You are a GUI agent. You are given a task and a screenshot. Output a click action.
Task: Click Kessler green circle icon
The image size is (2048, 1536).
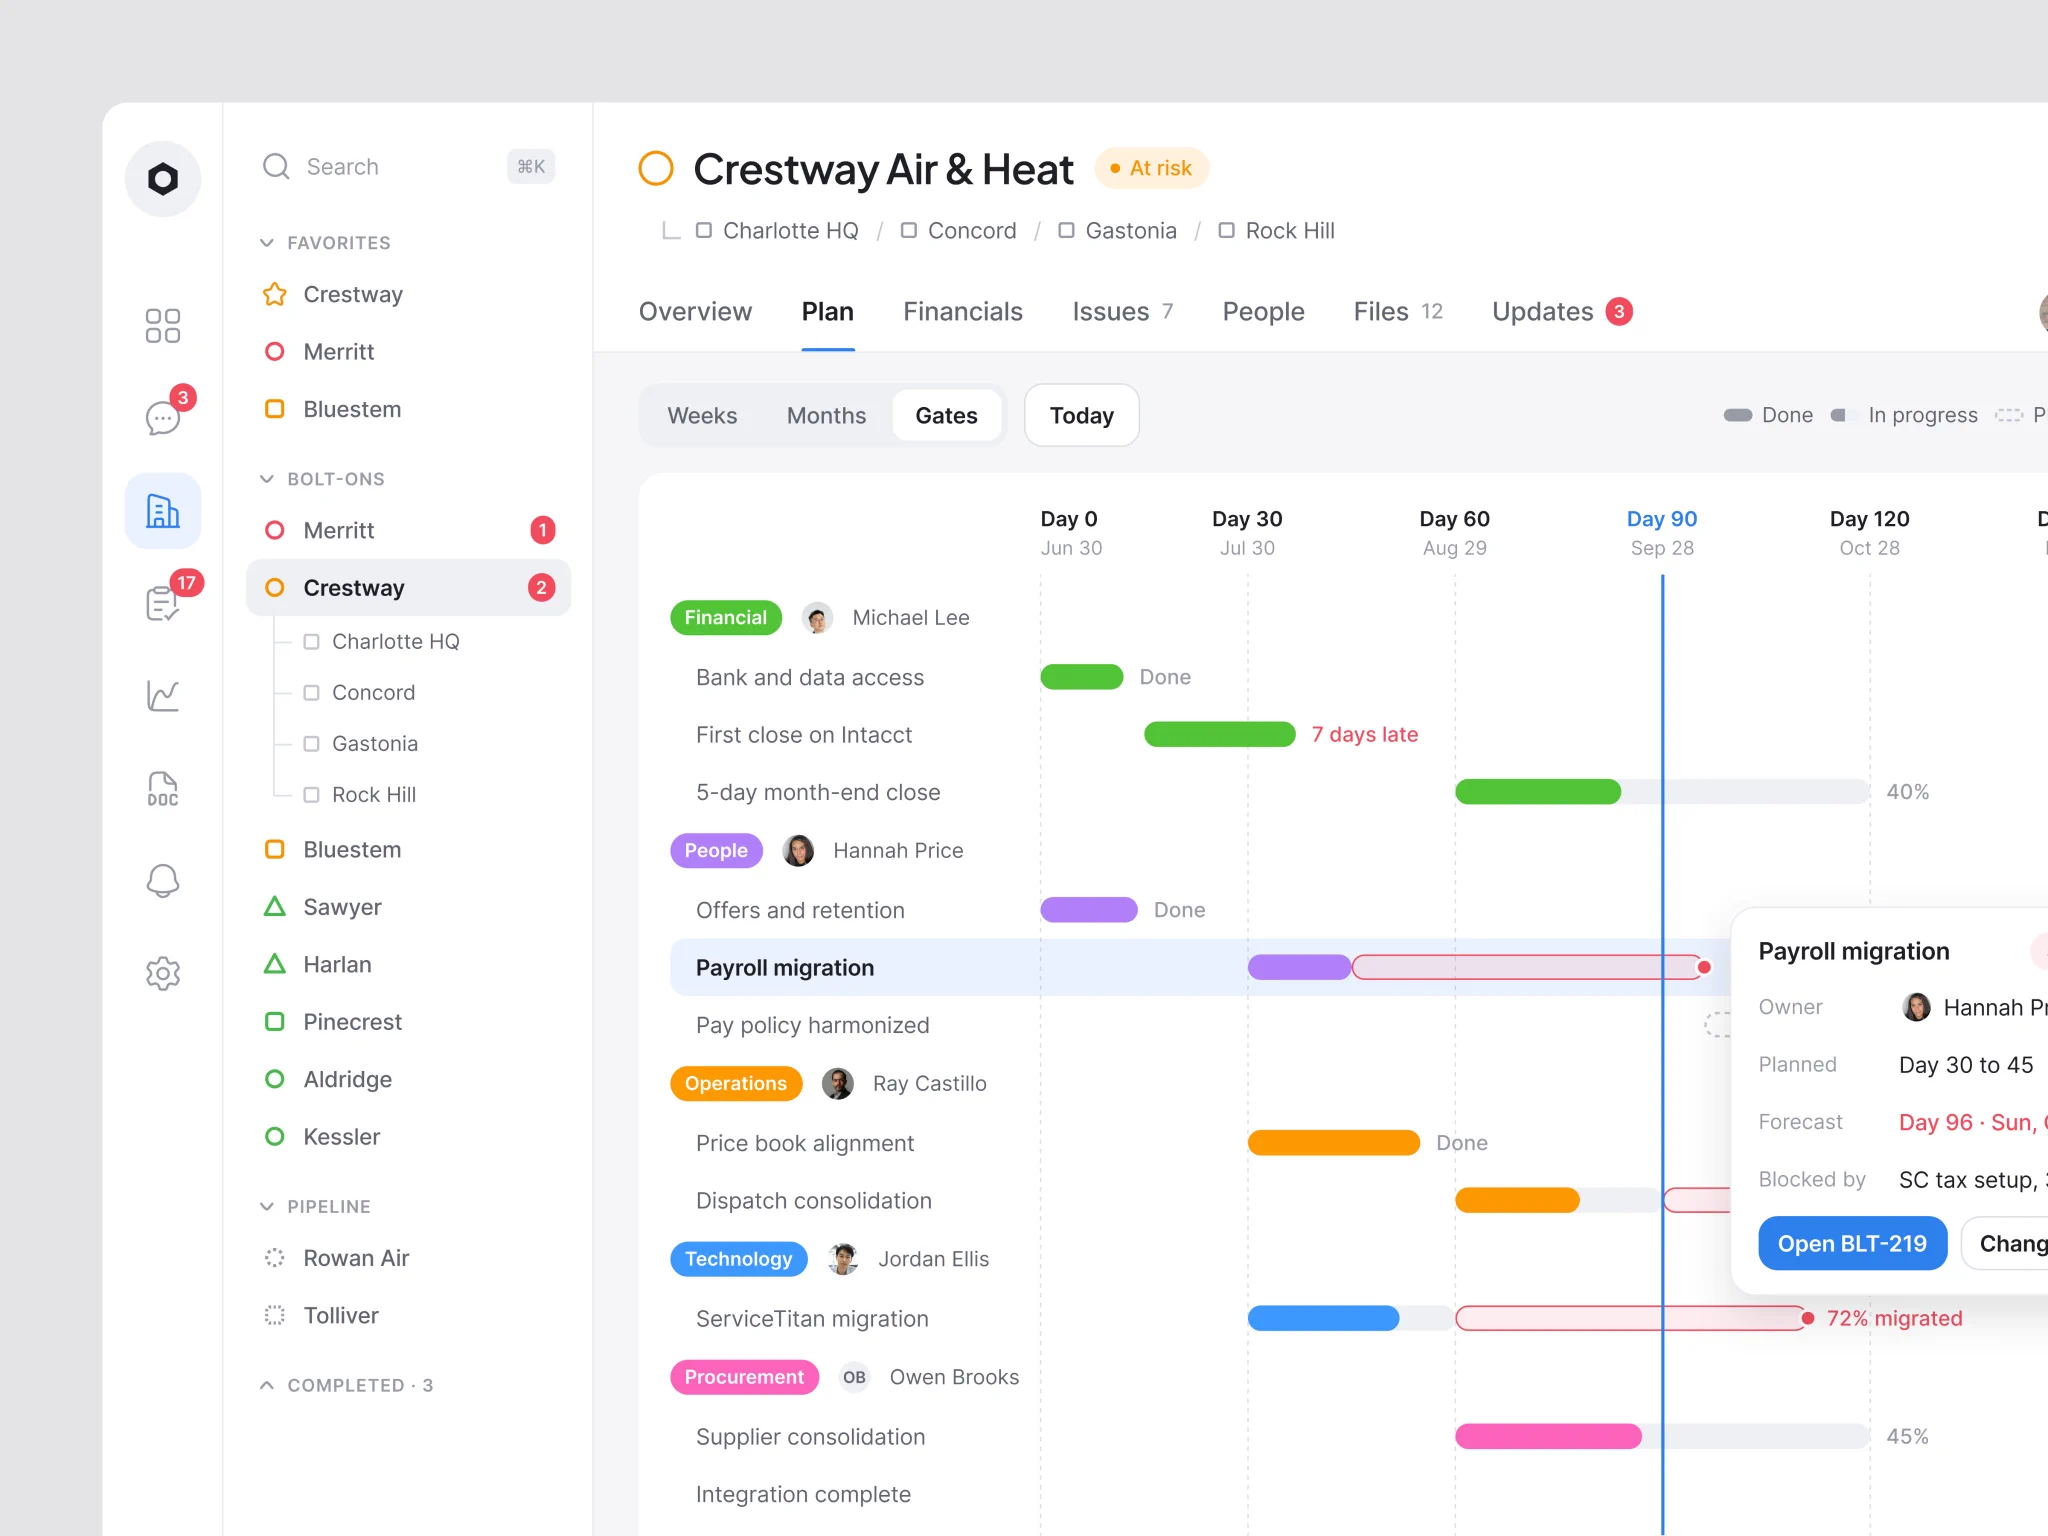coord(274,1137)
